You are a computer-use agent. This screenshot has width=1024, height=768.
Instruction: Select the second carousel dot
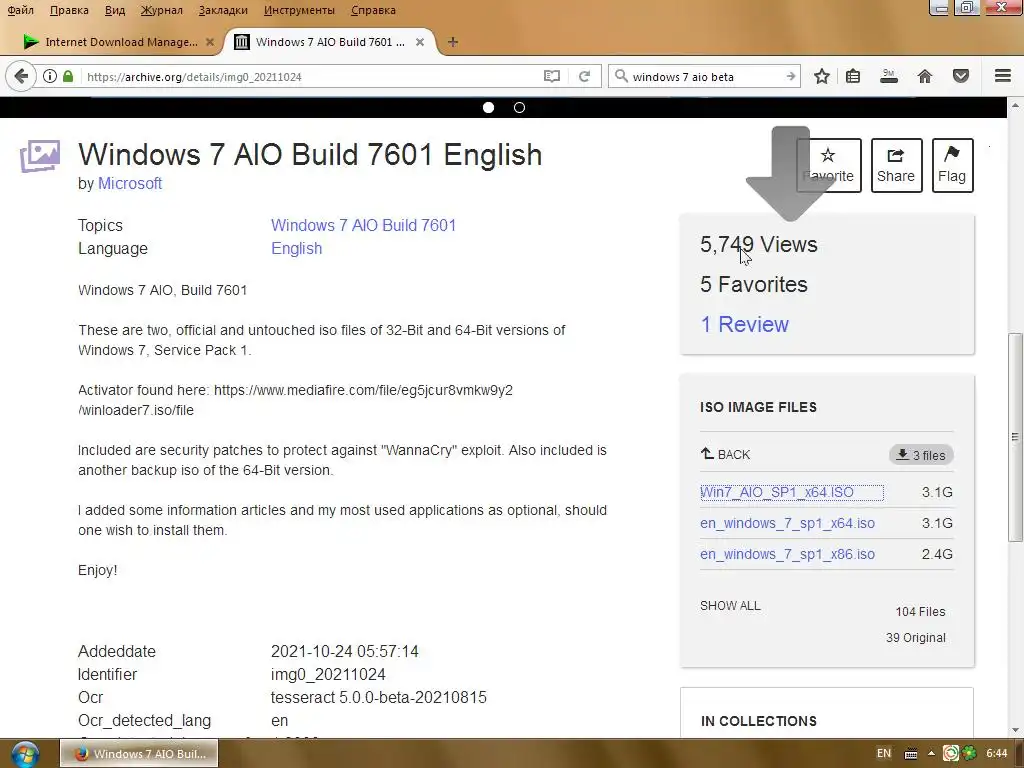click(519, 108)
